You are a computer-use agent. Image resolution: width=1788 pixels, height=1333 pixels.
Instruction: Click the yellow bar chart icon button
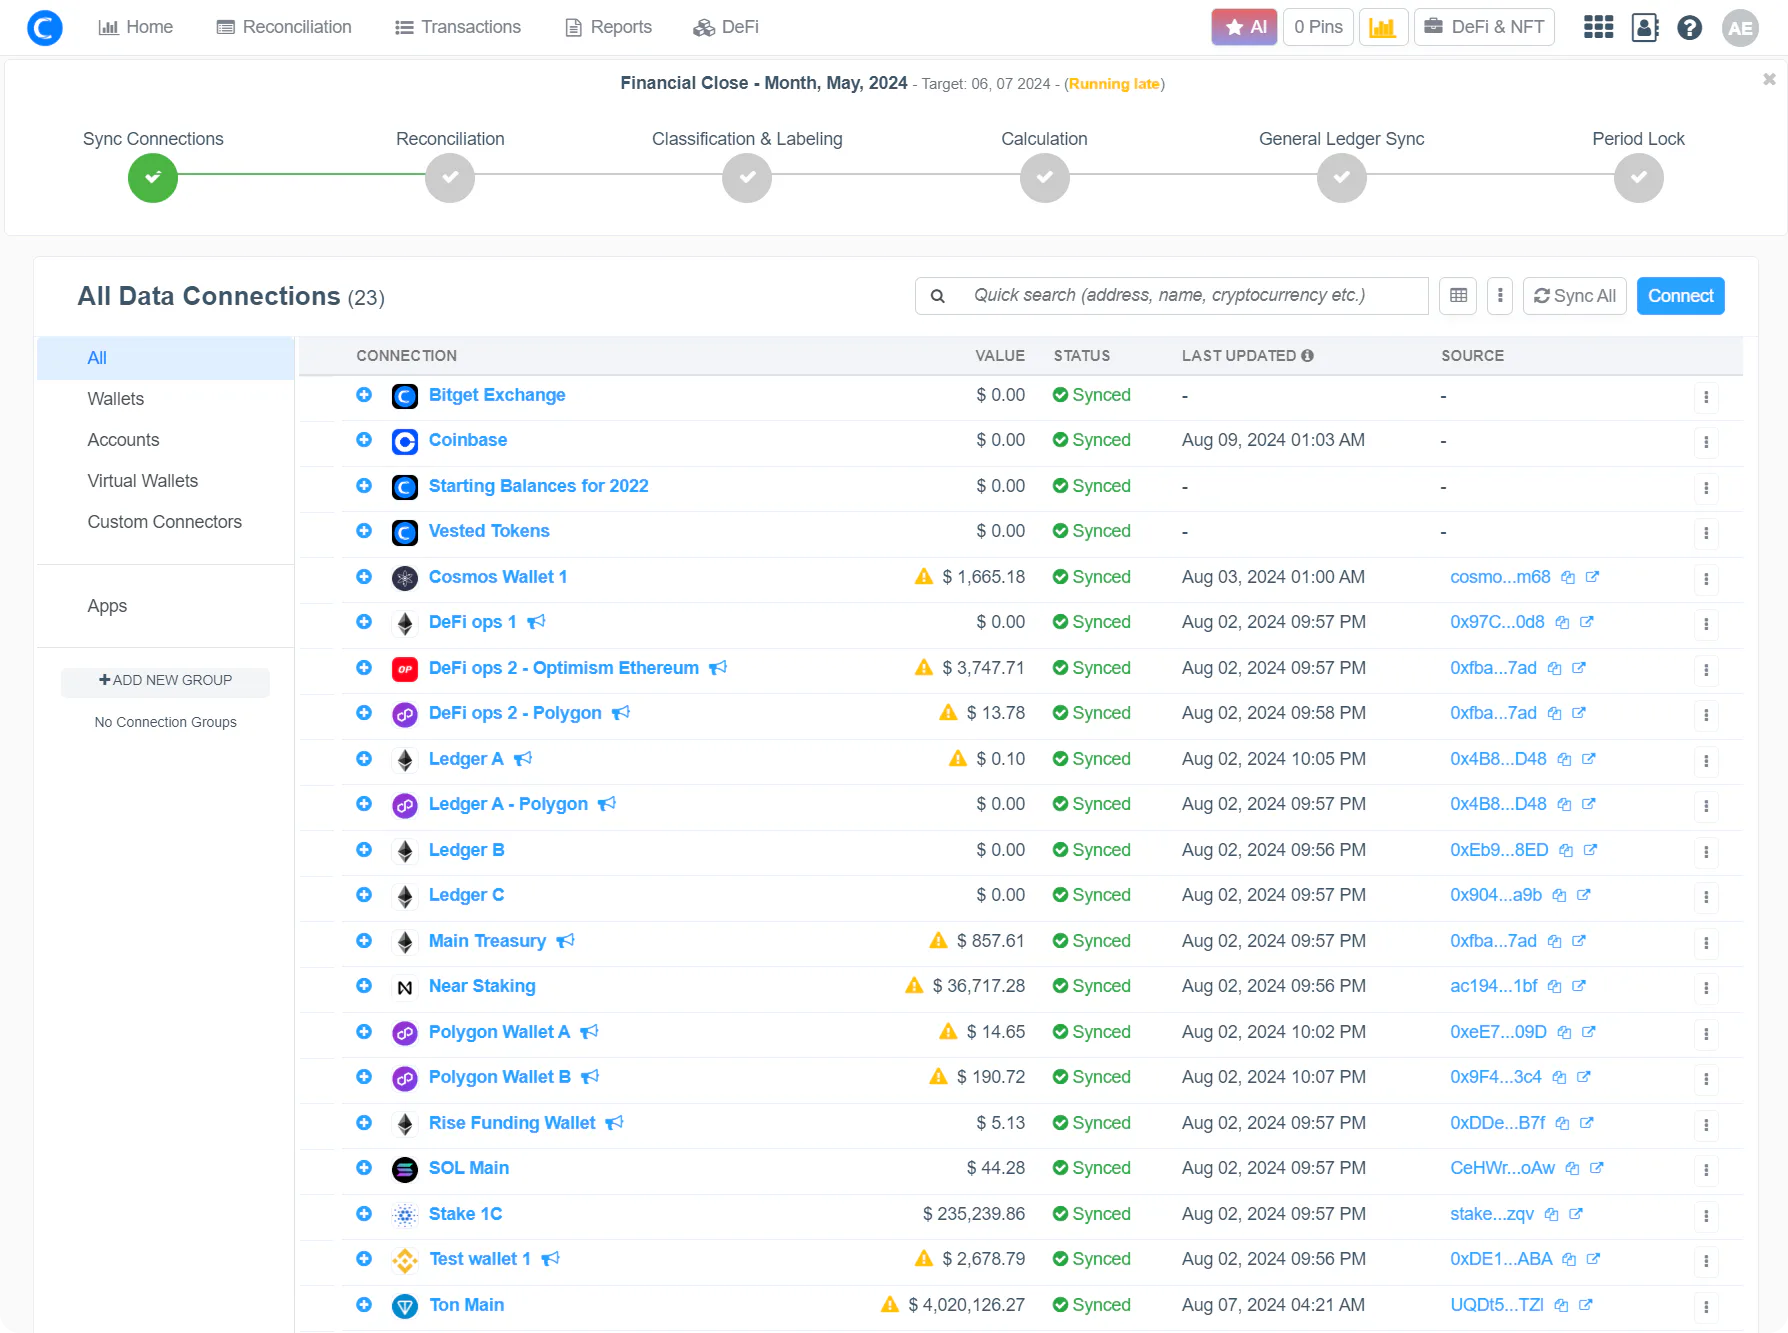tap(1383, 27)
